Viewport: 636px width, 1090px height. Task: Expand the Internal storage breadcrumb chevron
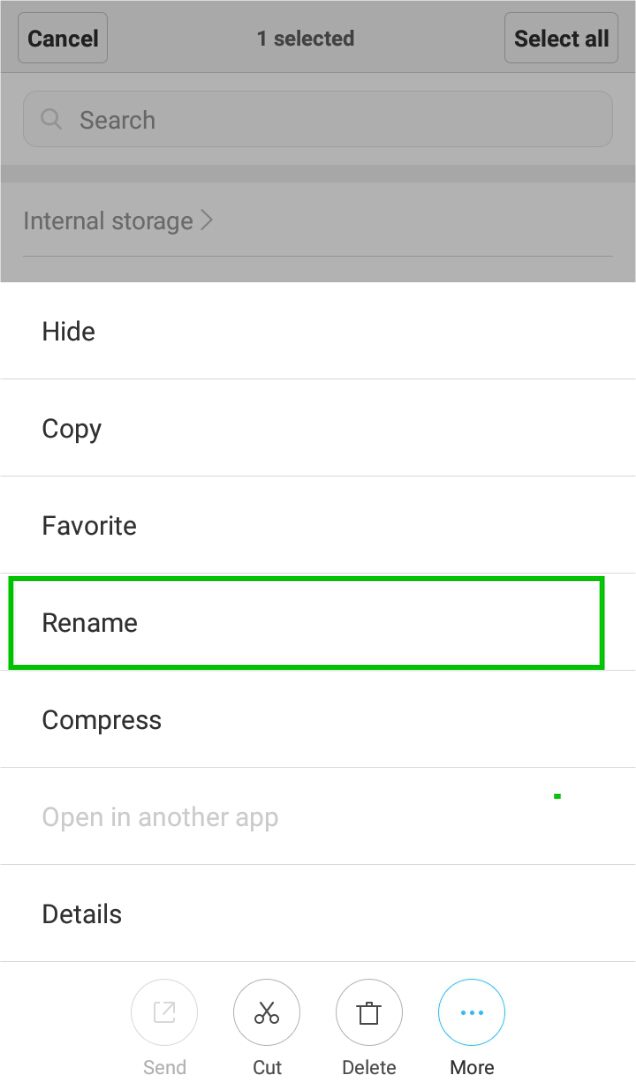pos(207,220)
